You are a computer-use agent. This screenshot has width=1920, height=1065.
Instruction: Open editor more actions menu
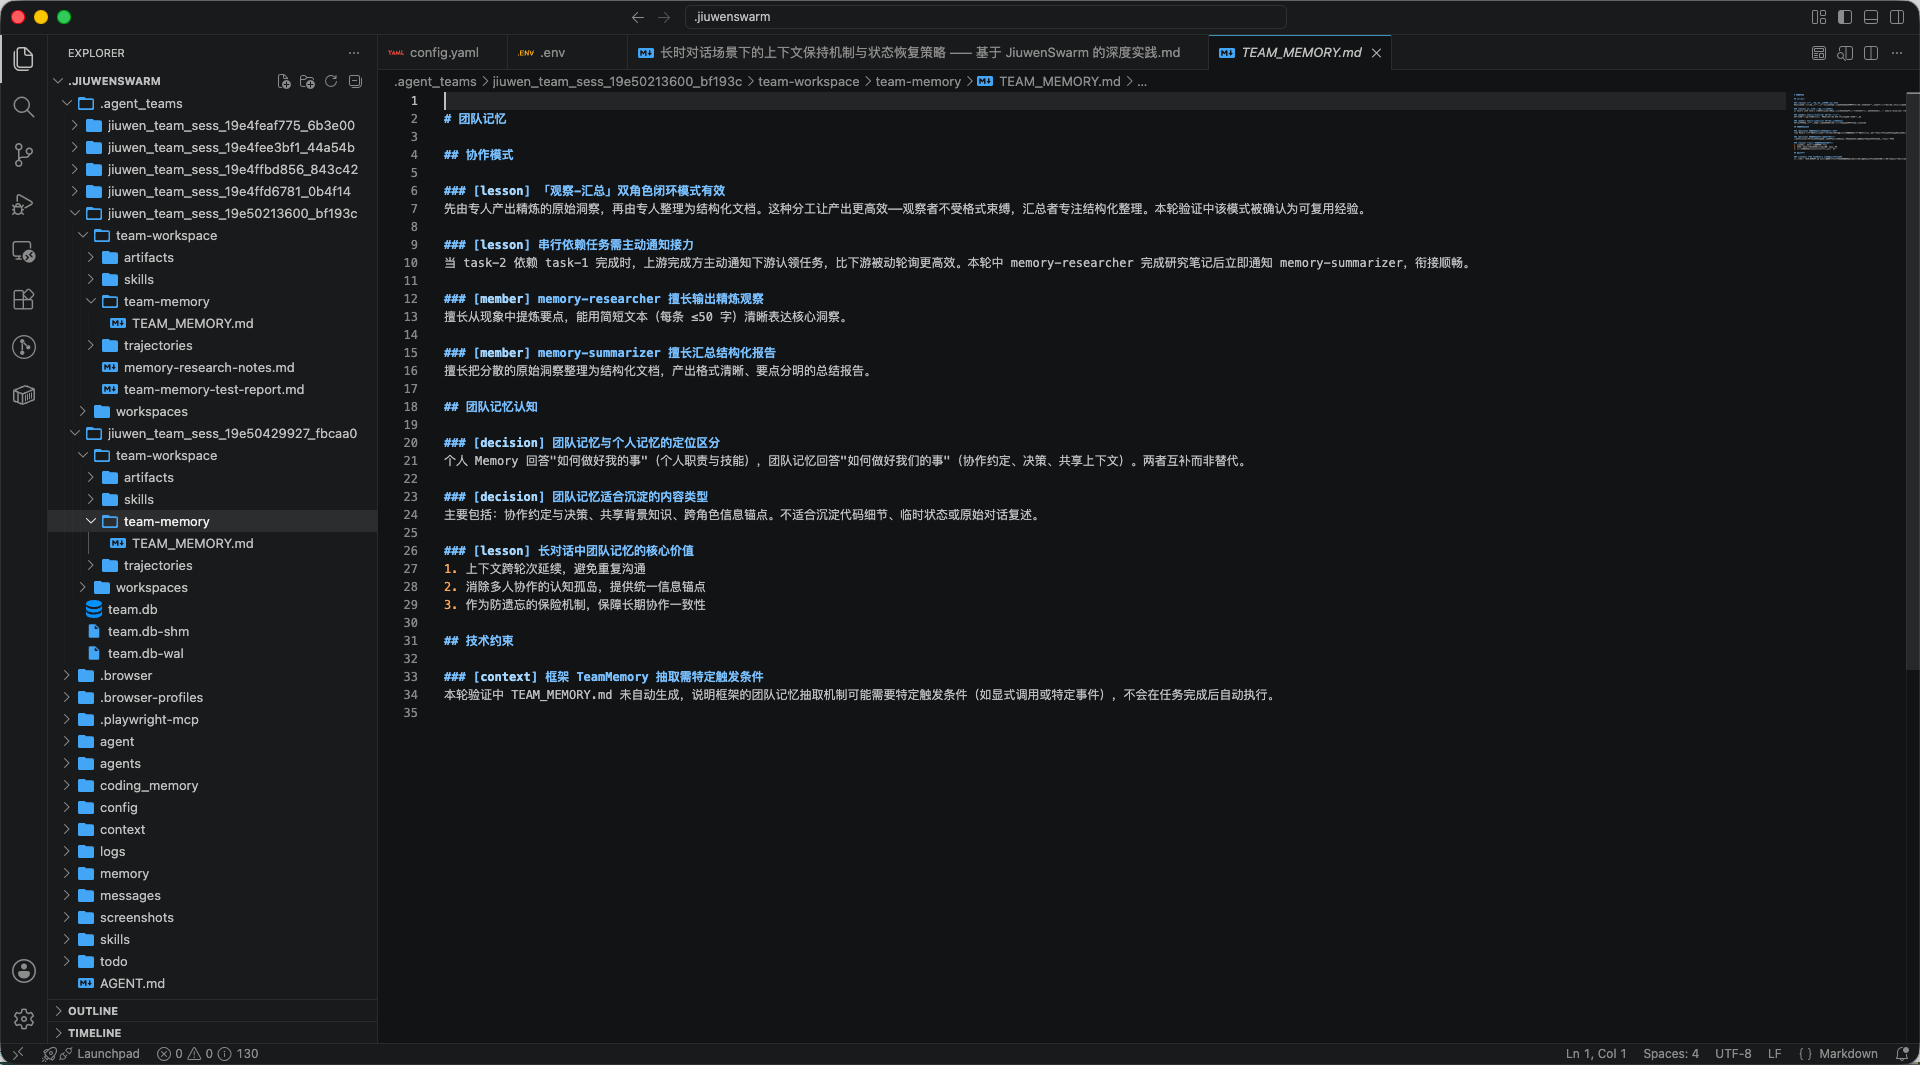[x=1897, y=53]
